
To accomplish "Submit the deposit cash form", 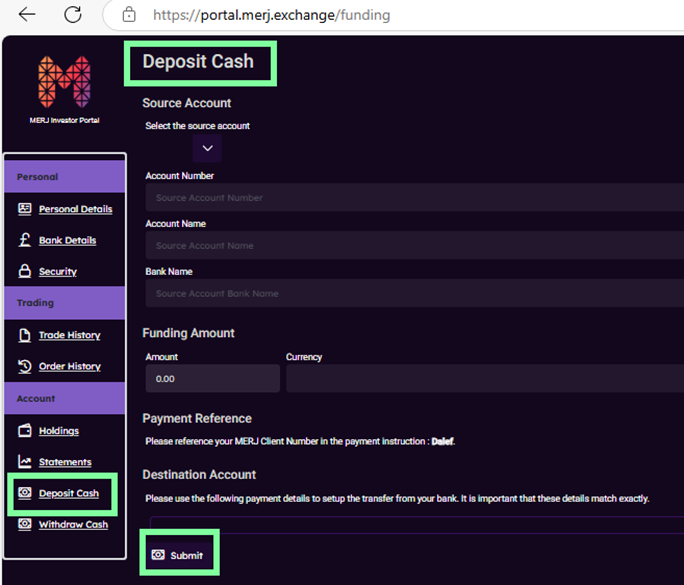I will (x=178, y=555).
